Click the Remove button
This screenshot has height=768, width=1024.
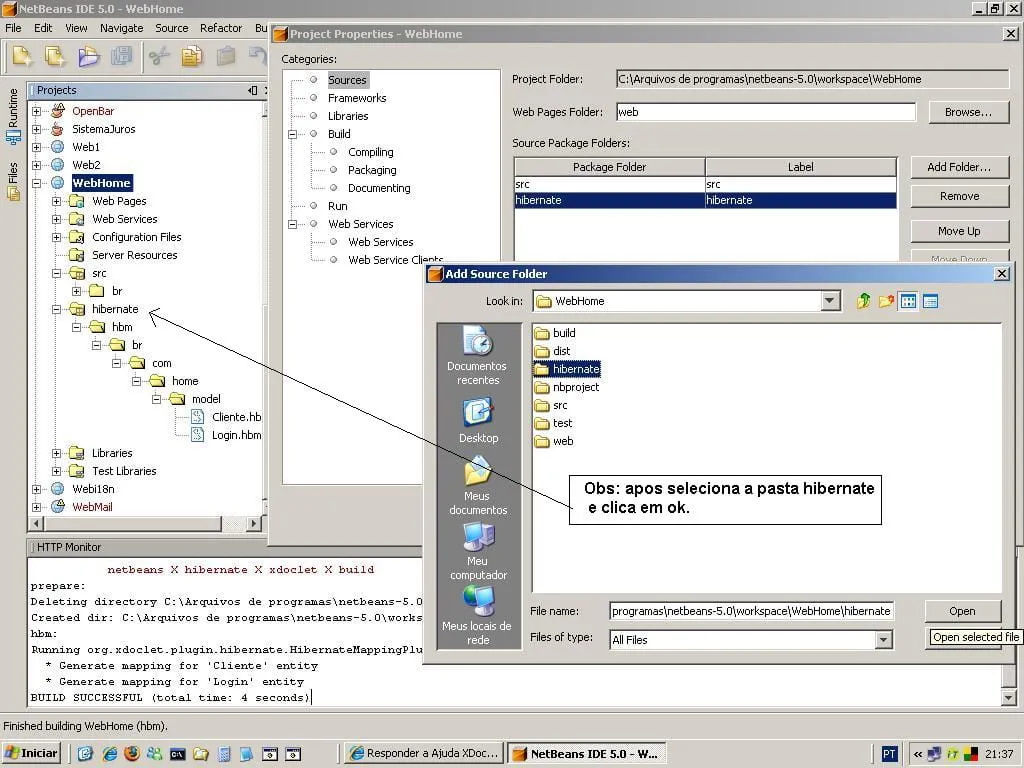[x=959, y=196]
